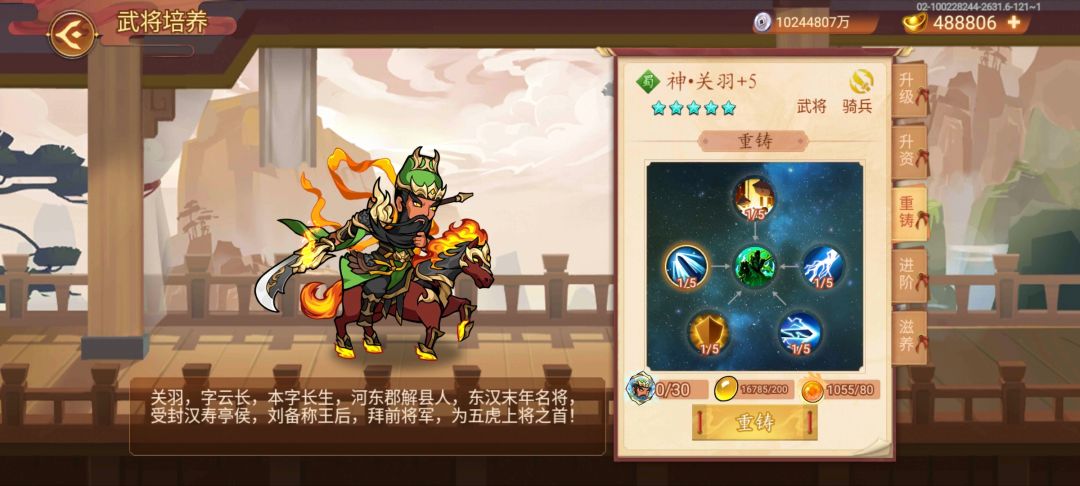The height and width of the screenshot is (486, 1080).
Task: Select the center green warrior node
Action: click(755, 267)
